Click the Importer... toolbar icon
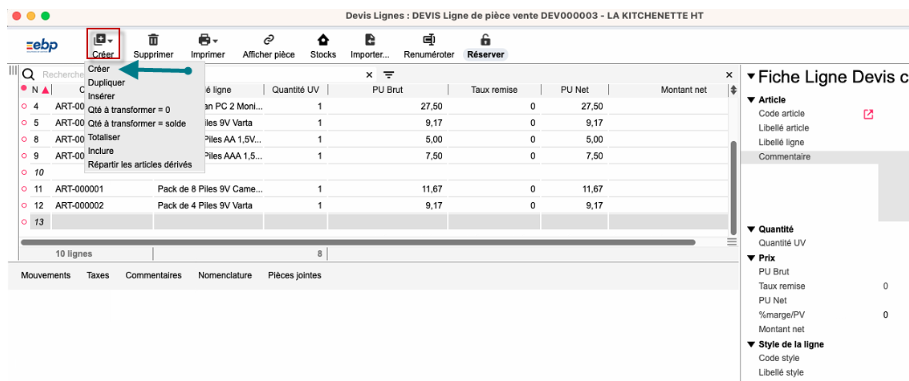909x381 pixels. 370,40
